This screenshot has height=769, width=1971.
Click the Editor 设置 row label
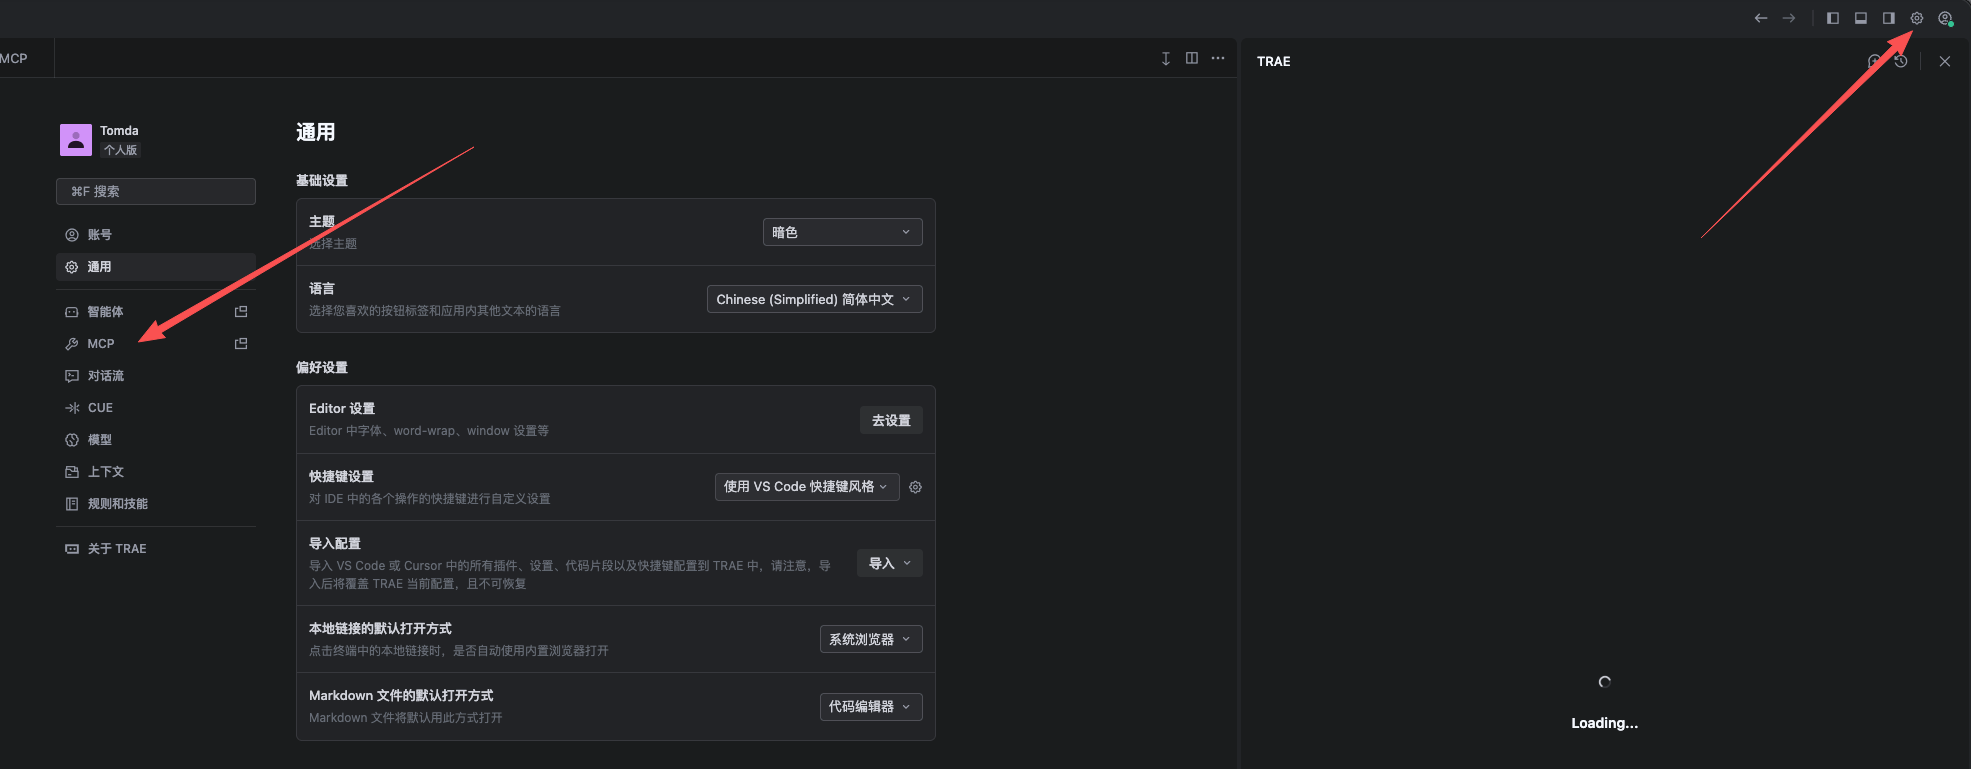point(342,409)
